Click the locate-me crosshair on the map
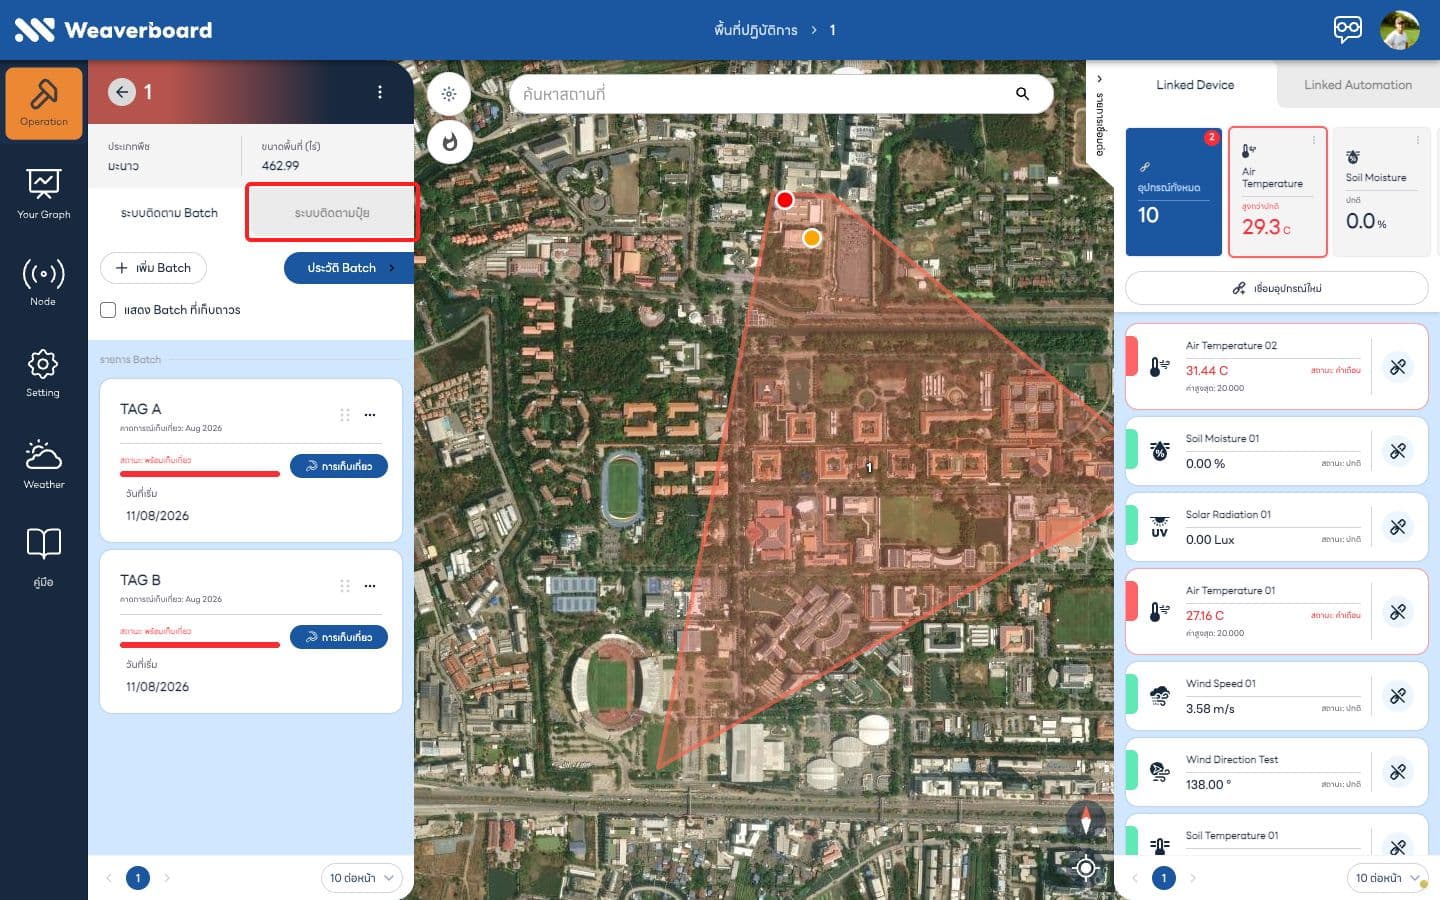This screenshot has width=1440, height=900. tap(1086, 867)
